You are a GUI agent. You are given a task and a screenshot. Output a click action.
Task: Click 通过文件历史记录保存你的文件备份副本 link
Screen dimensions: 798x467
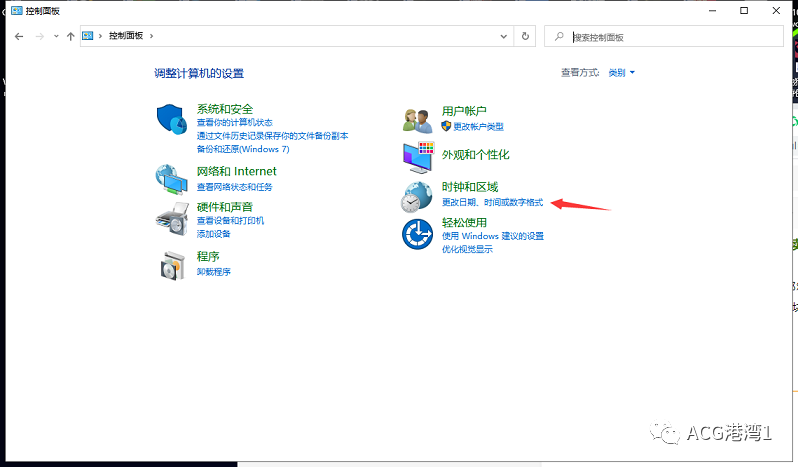(x=272, y=136)
